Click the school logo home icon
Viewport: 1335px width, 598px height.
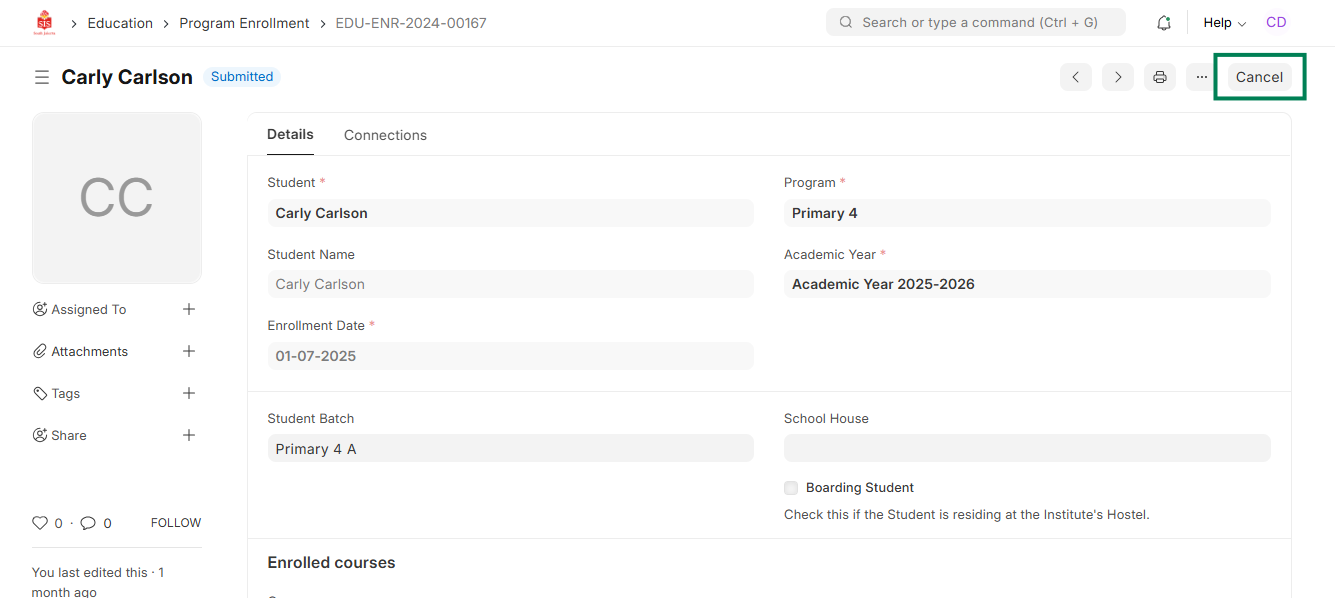(44, 22)
